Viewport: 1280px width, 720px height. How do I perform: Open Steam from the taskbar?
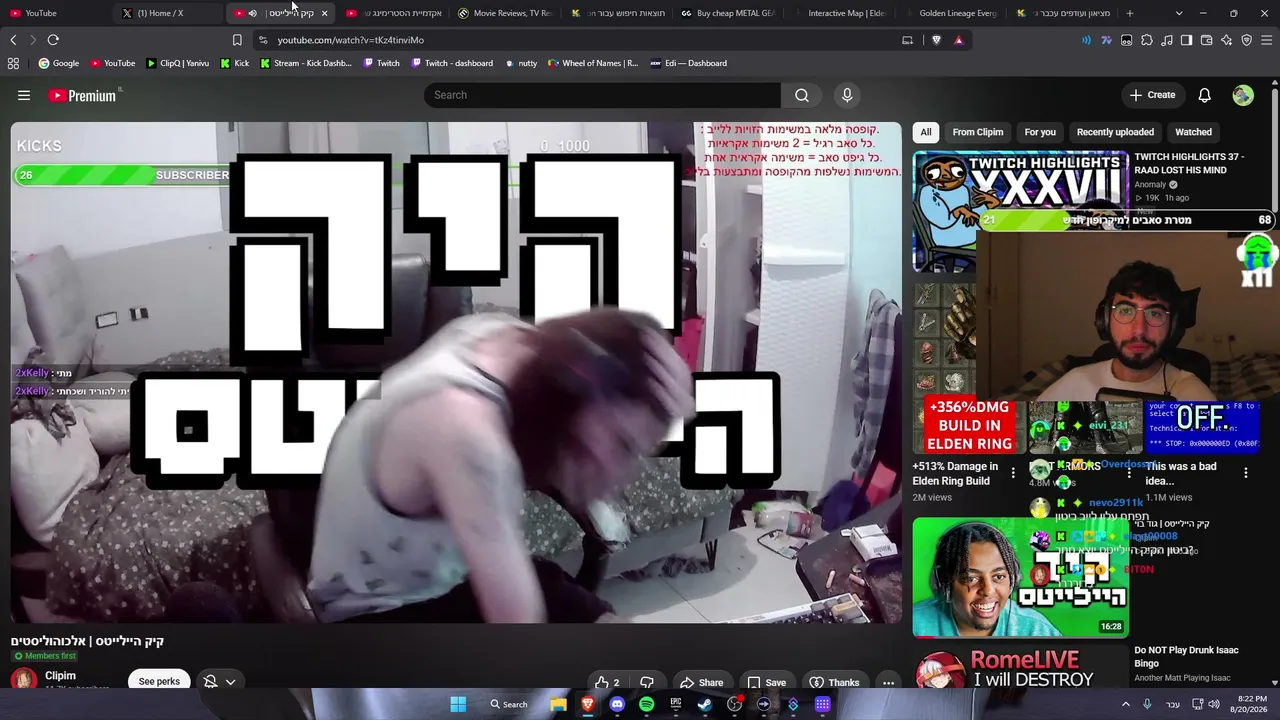pyautogui.click(x=705, y=704)
